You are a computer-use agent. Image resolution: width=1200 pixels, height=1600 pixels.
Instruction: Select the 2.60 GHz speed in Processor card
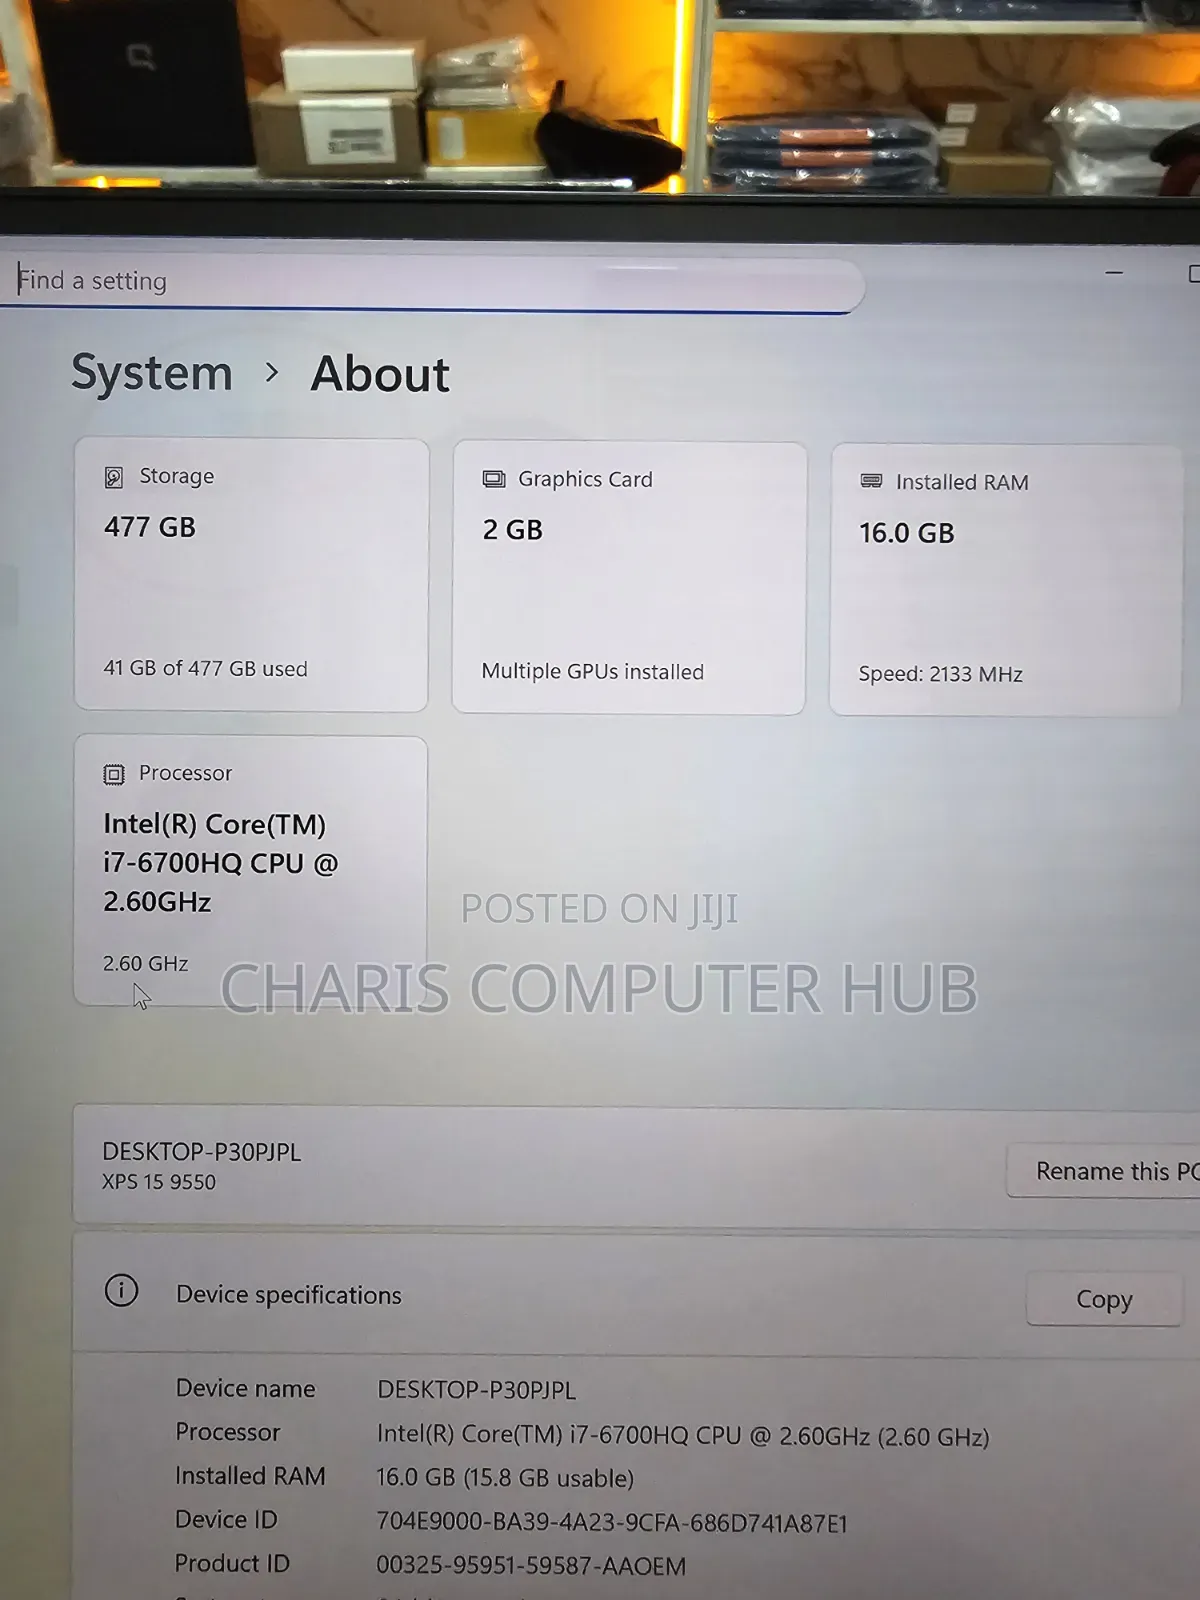click(146, 964)
